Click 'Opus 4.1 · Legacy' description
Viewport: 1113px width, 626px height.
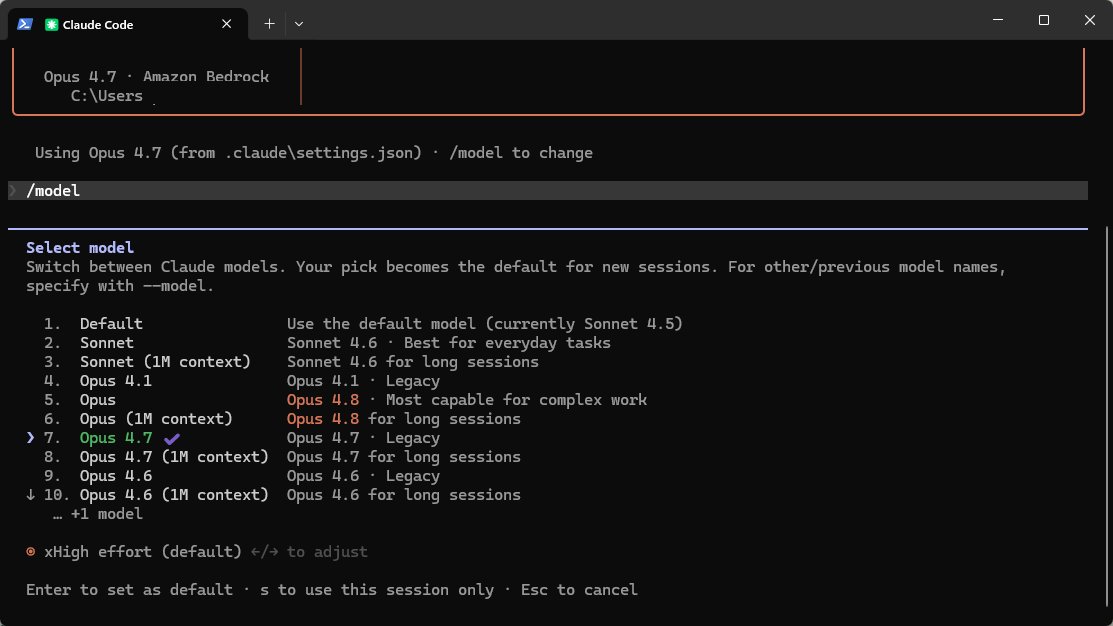pyautogui.click(x=363, y=381)
